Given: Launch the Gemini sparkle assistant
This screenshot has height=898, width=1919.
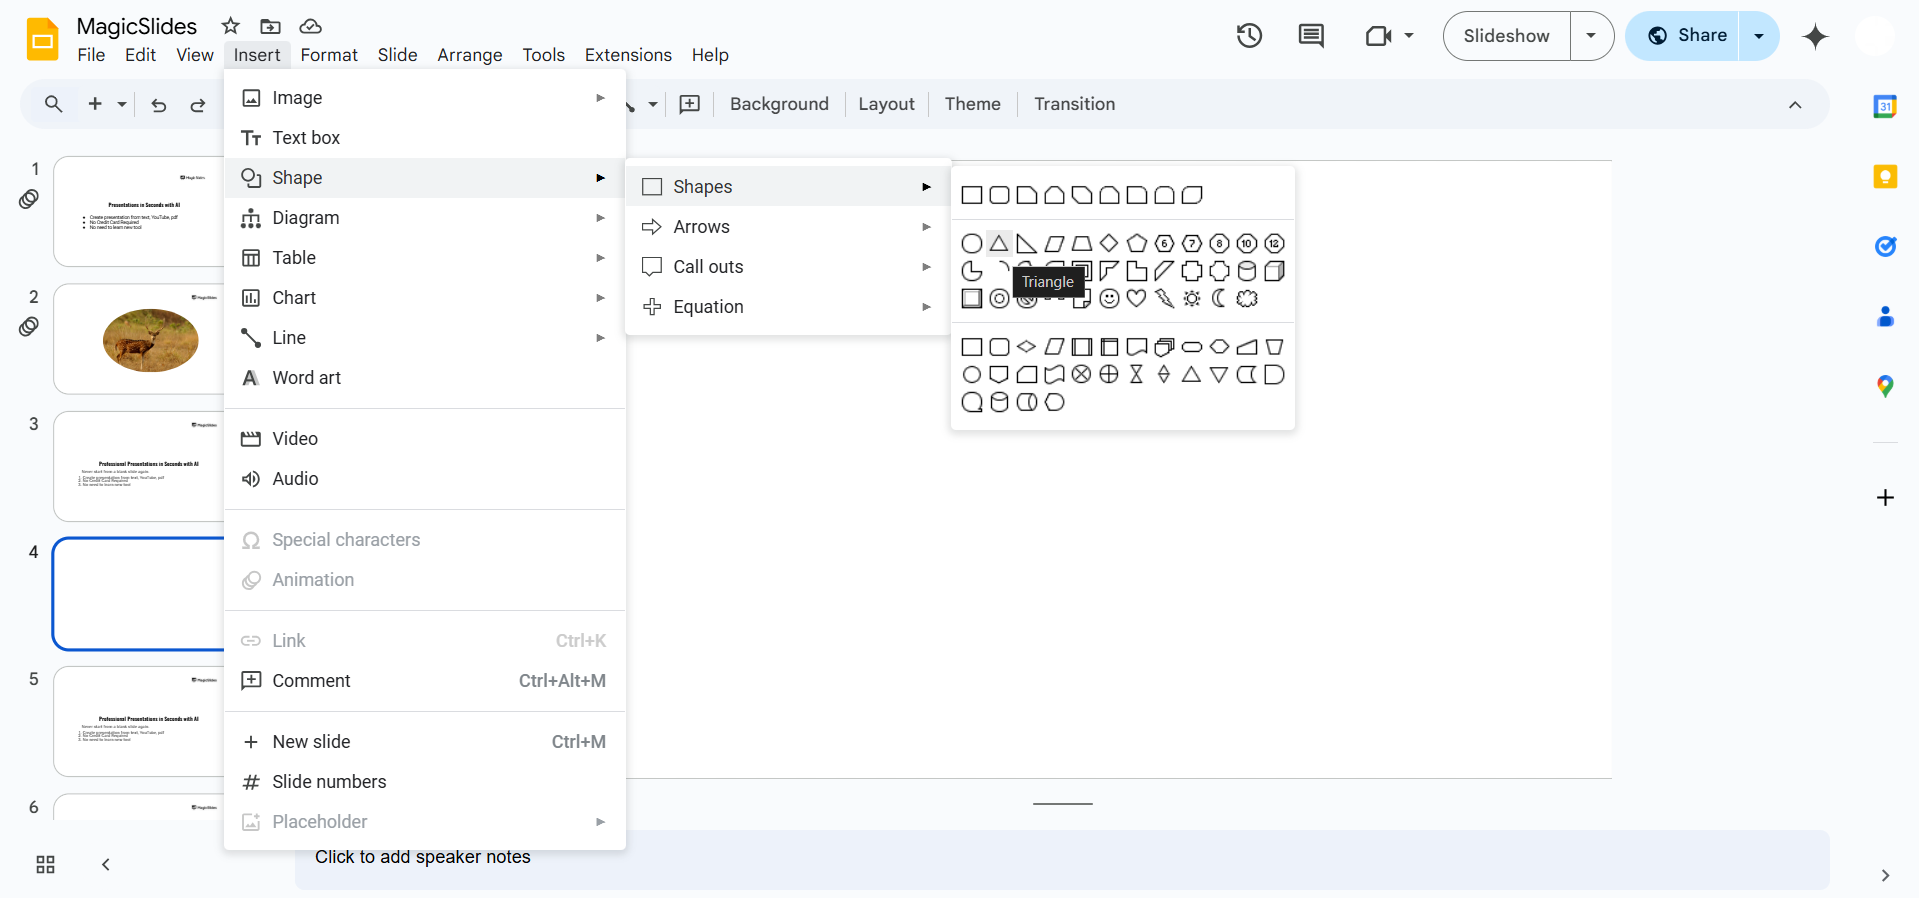Looking at the screenshot, I should point(1815,37).
